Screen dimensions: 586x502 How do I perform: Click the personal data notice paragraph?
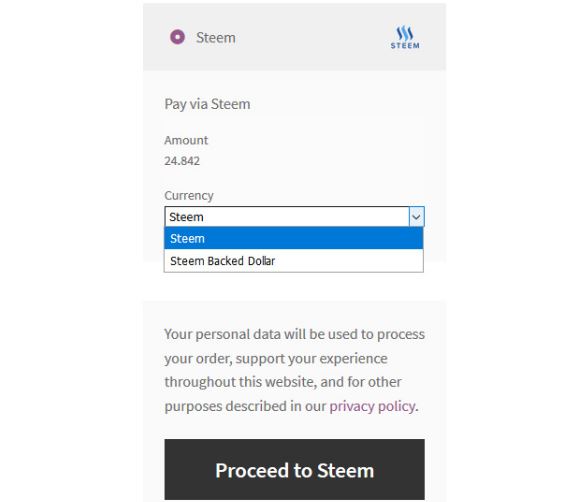[x=294, y=370]
